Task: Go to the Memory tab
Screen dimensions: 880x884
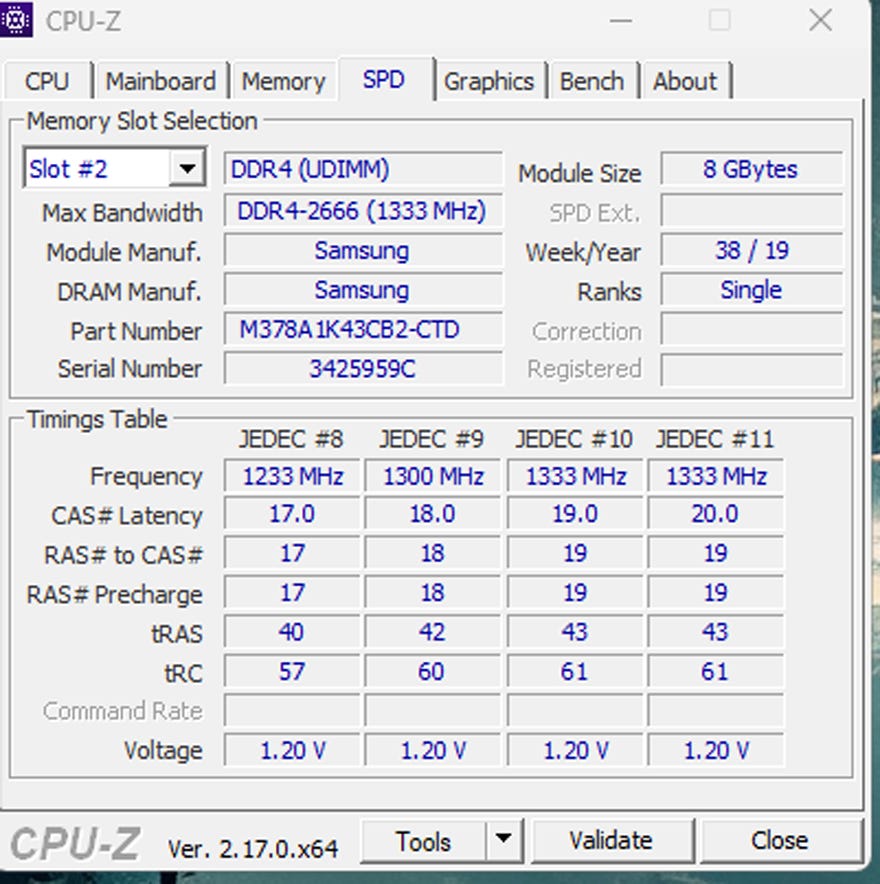Action: (284, 81)
